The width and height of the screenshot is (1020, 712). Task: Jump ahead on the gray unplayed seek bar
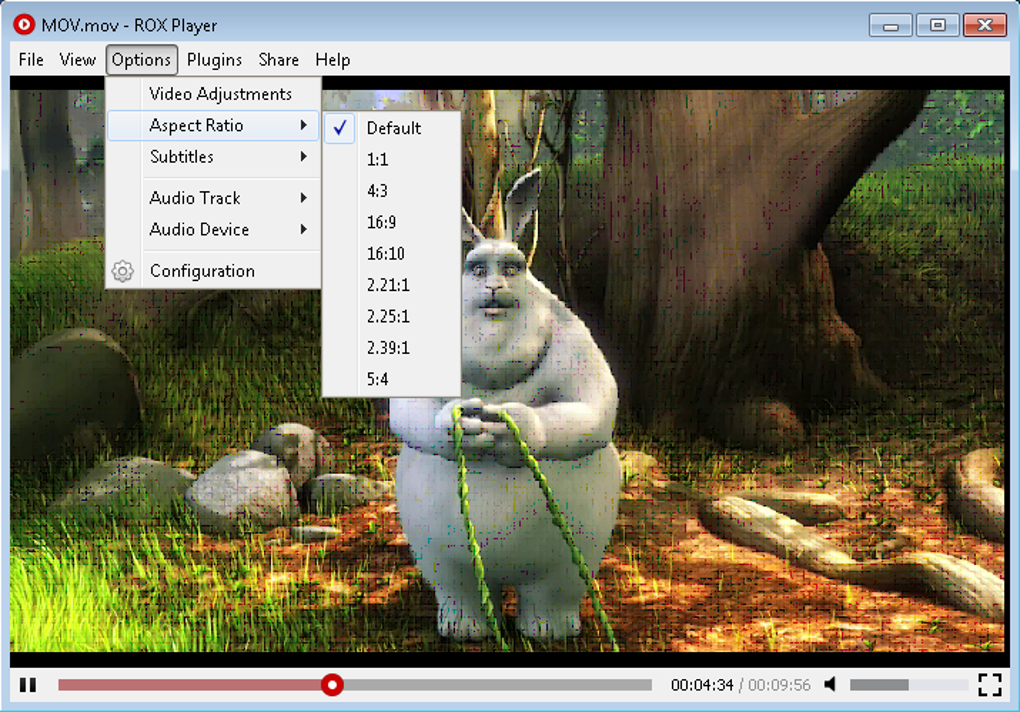pos(498,685)
